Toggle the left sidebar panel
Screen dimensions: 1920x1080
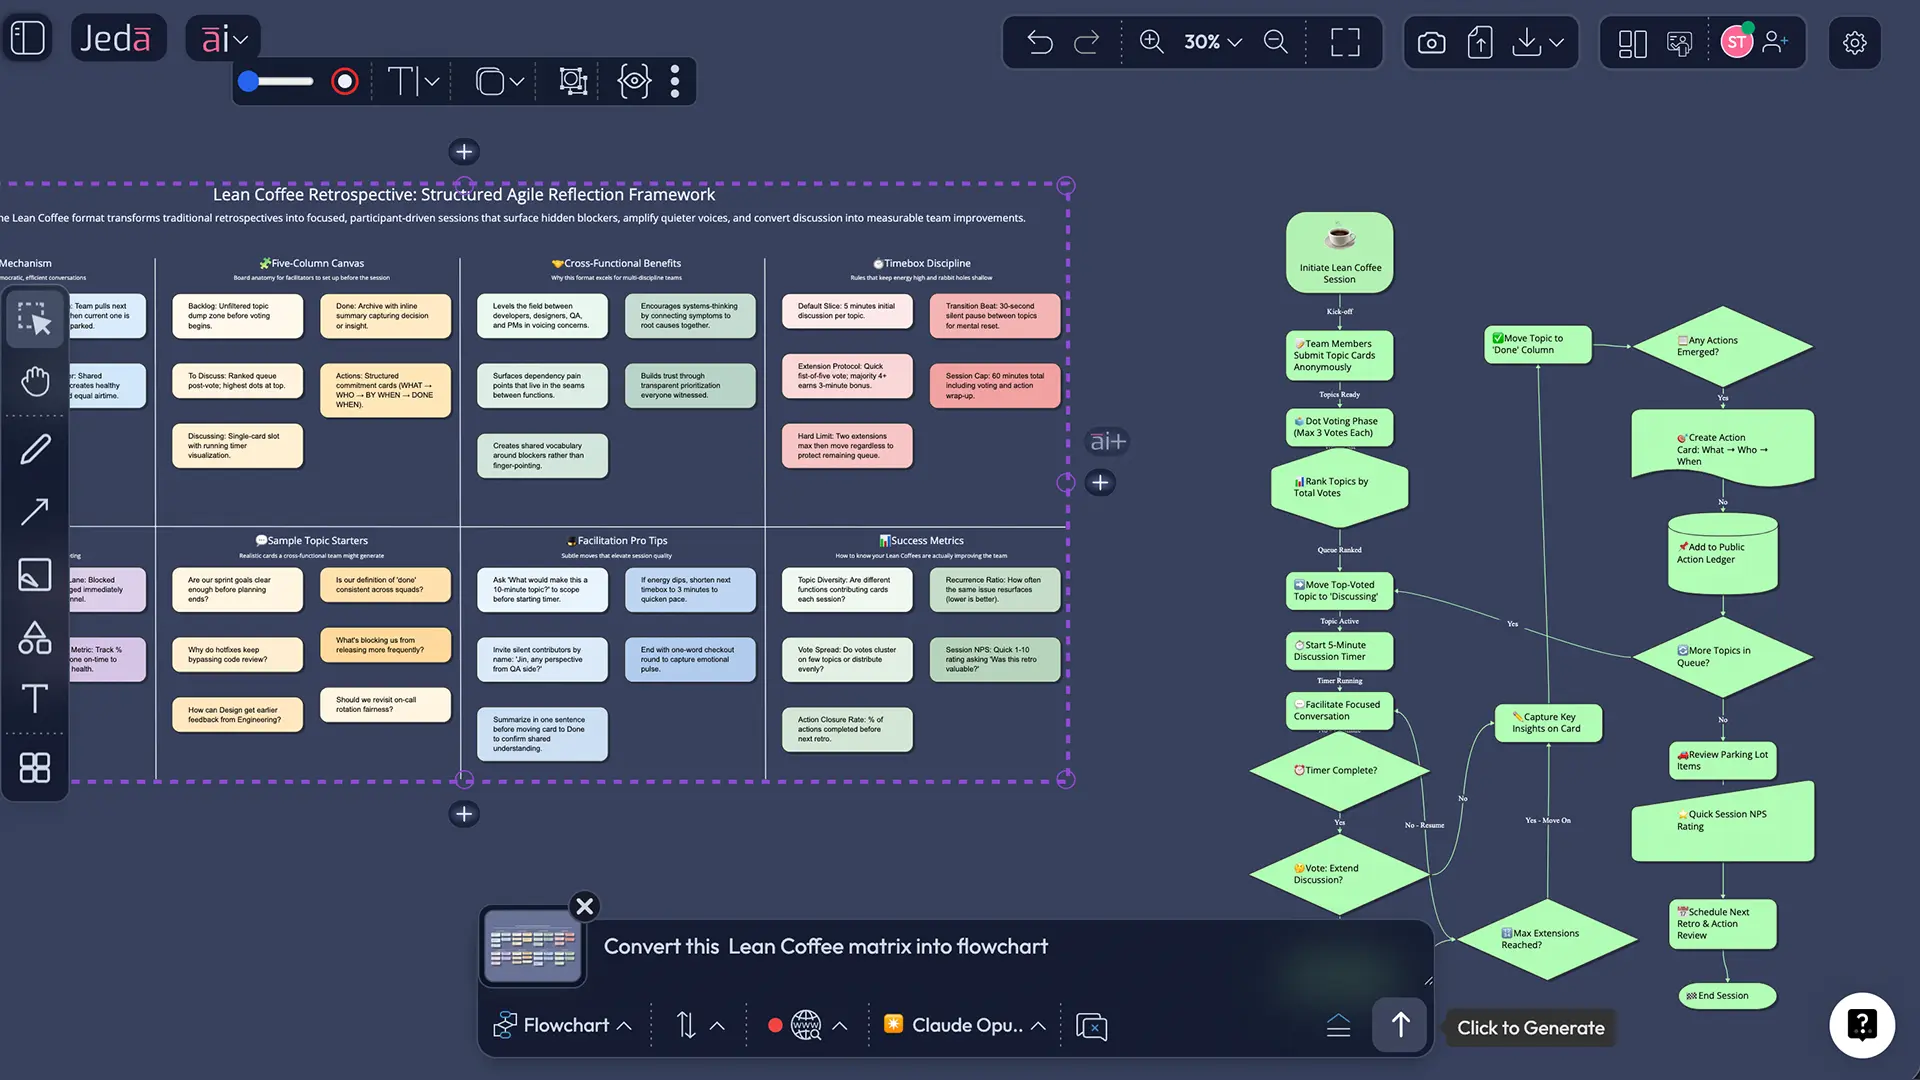[x=27, y=37]
